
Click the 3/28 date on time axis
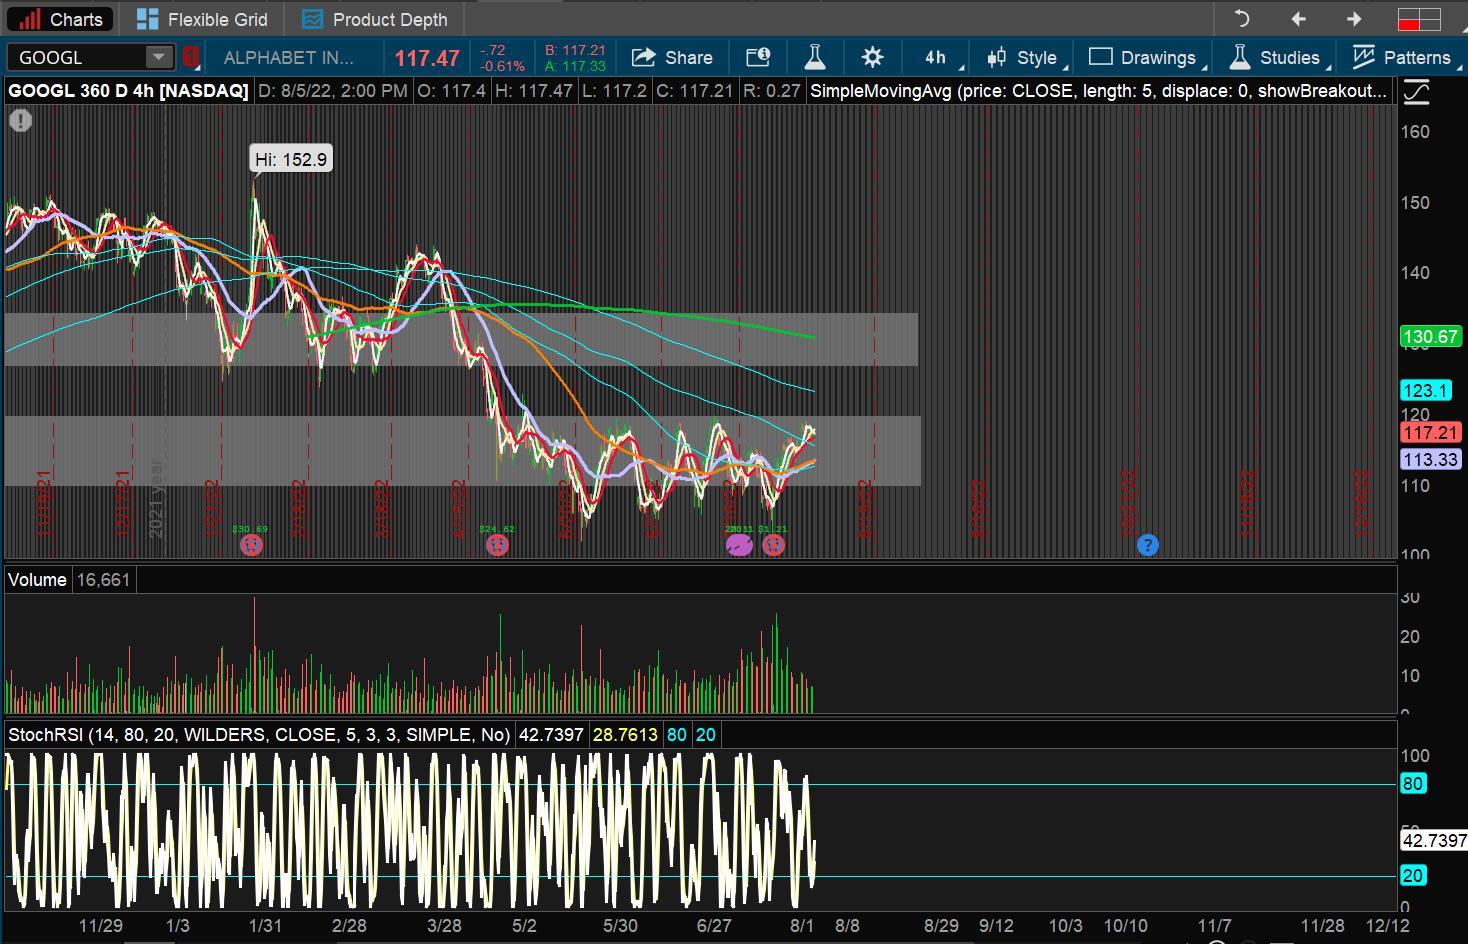pos(444,926)
